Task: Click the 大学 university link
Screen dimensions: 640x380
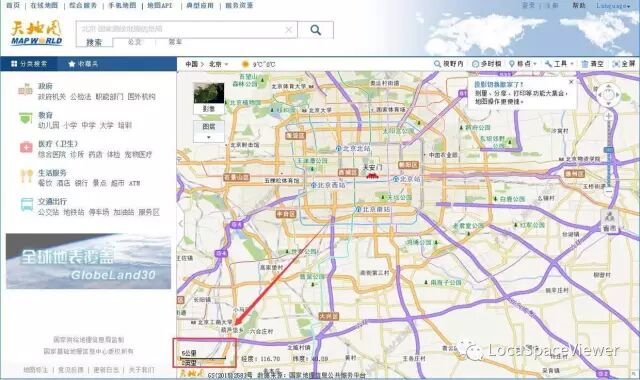Action: tap(107, 125)
